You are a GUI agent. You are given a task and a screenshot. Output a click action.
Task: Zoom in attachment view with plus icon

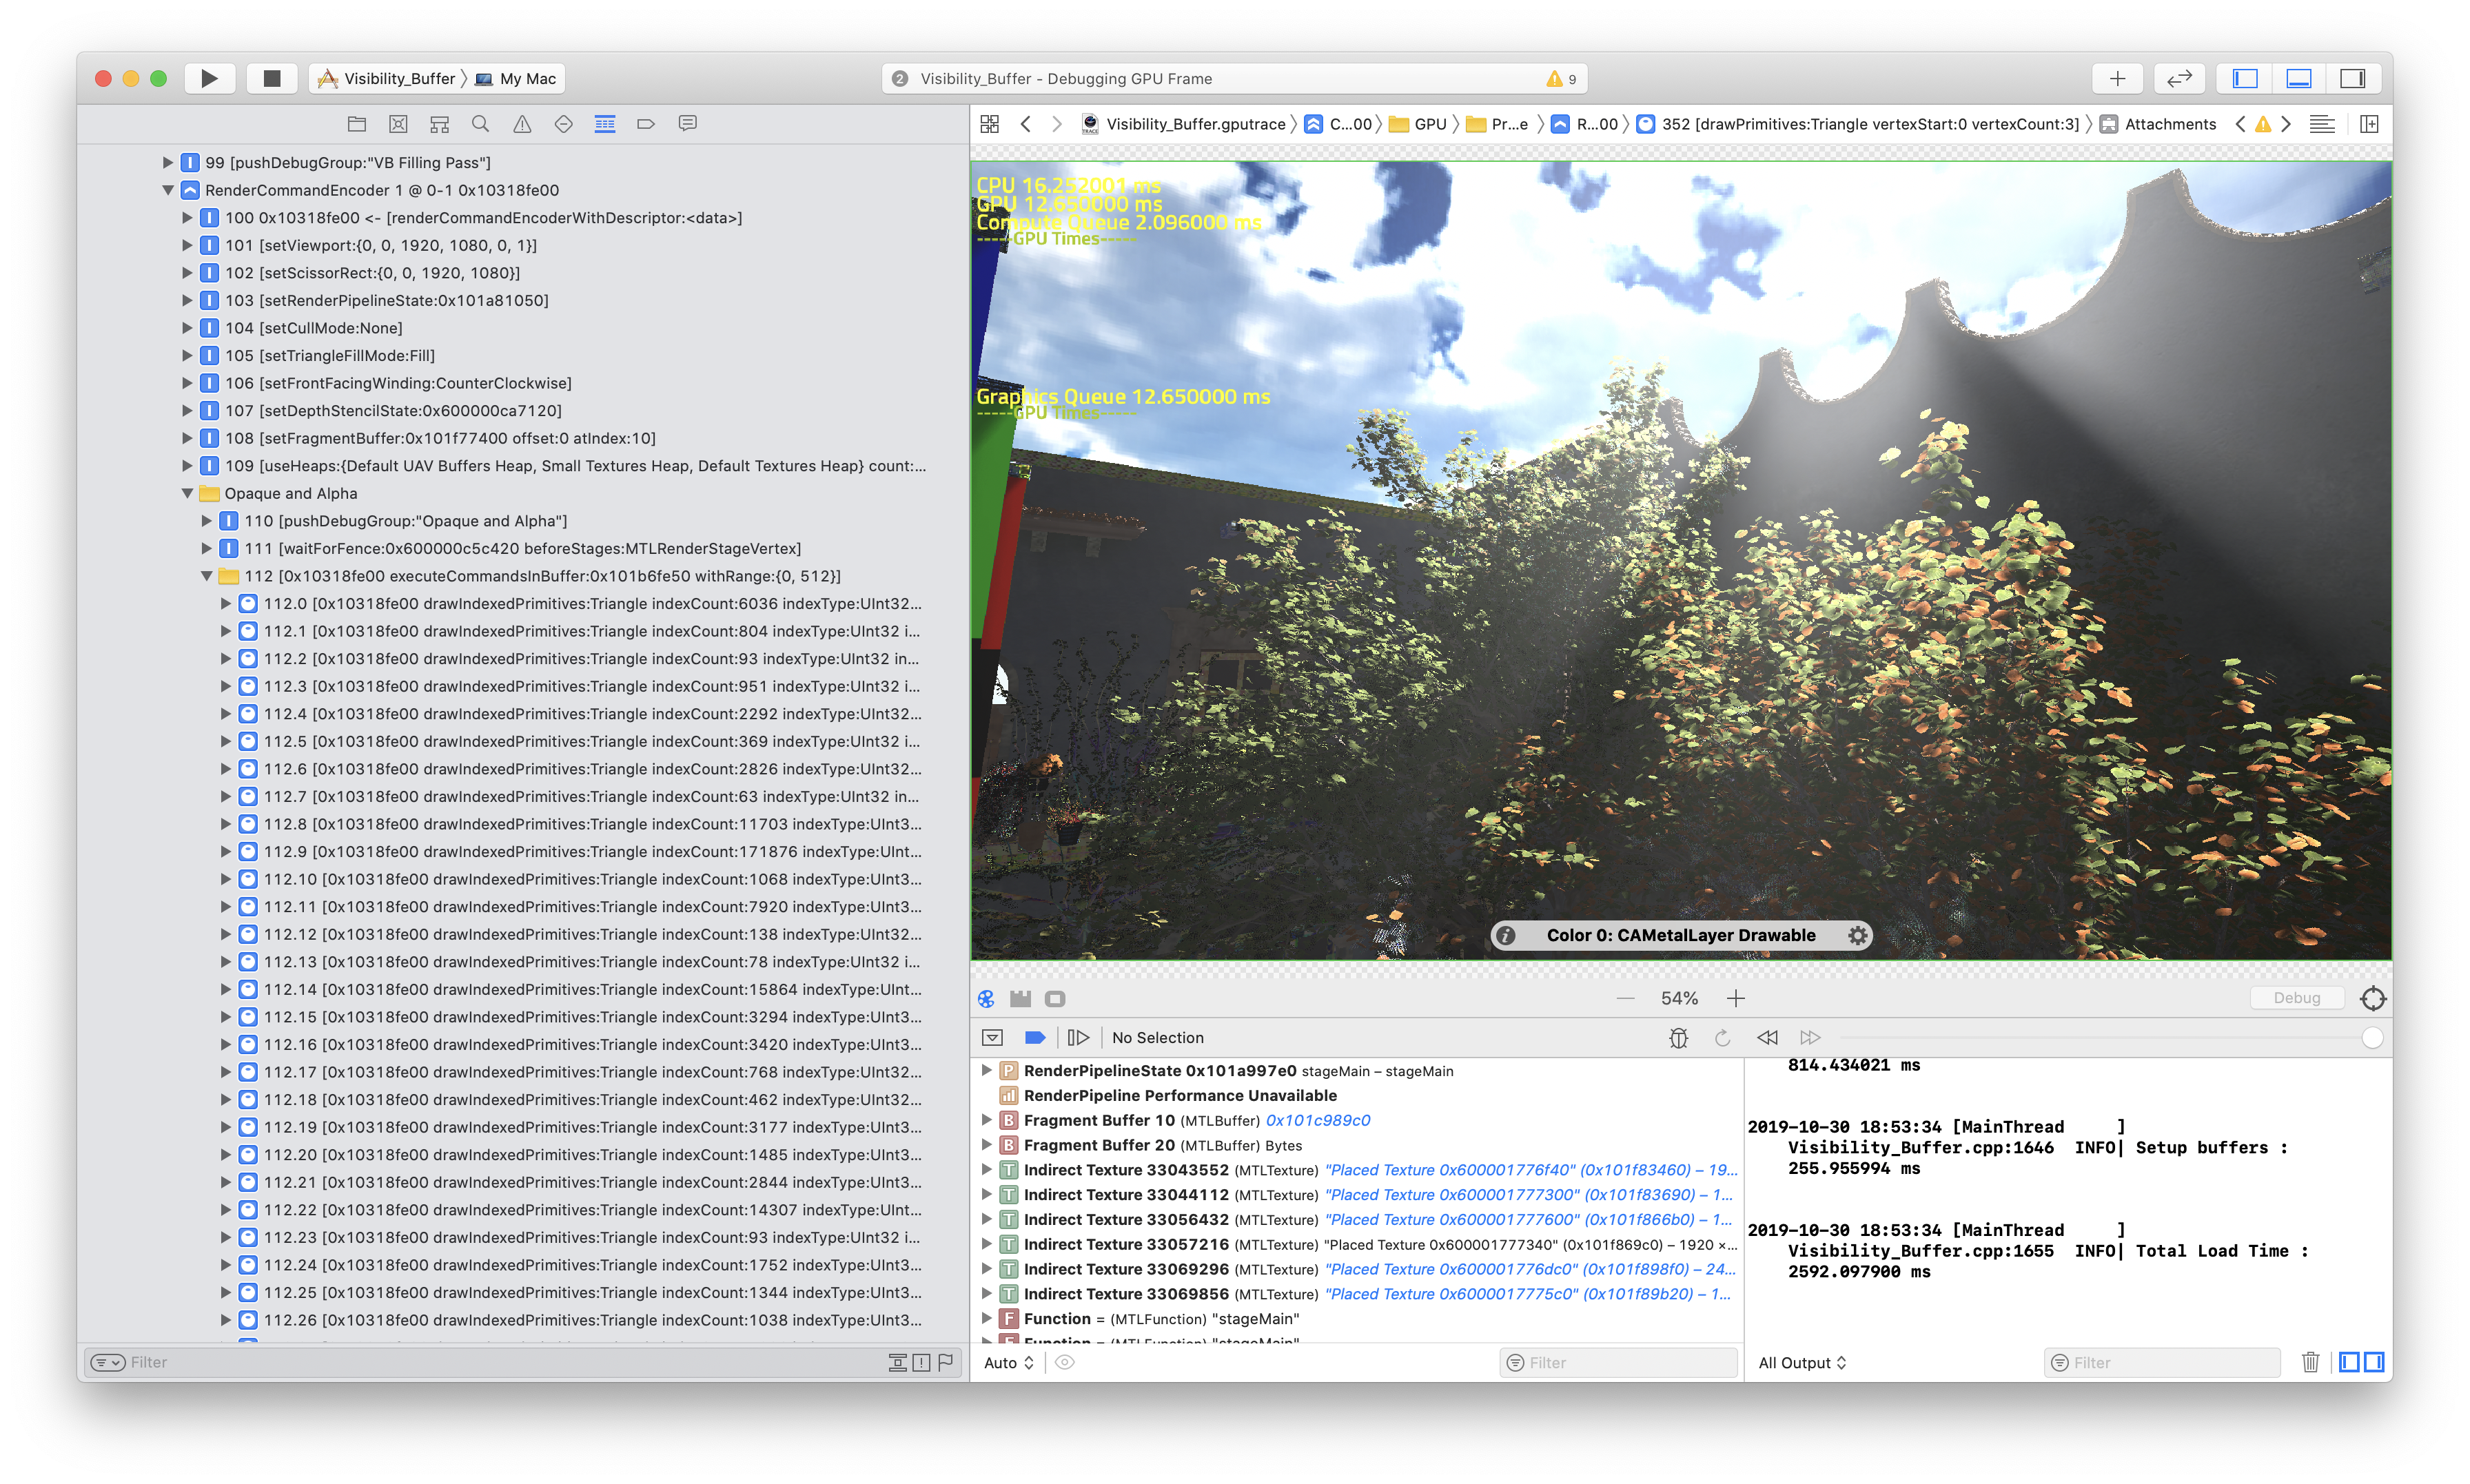coord(1736,998)
